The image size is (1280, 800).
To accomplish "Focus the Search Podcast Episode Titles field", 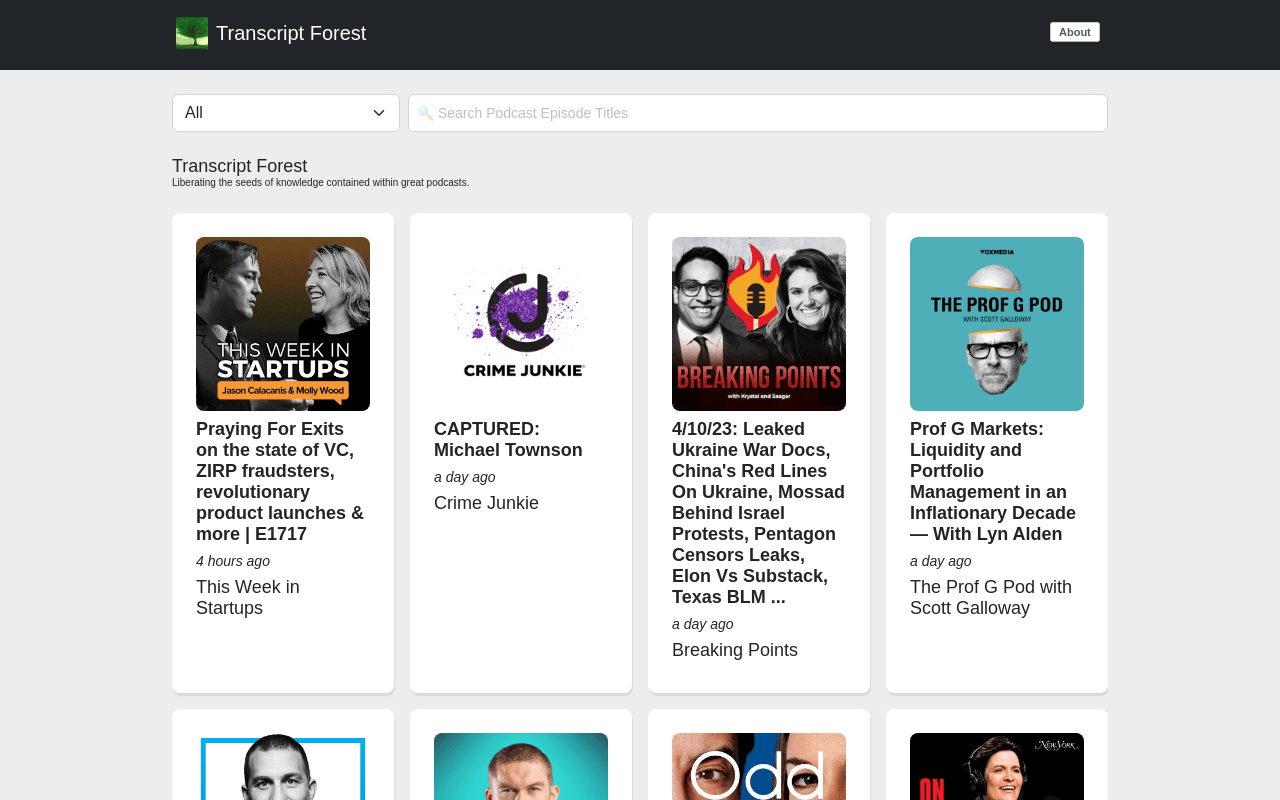I will [x=758, y=113].
